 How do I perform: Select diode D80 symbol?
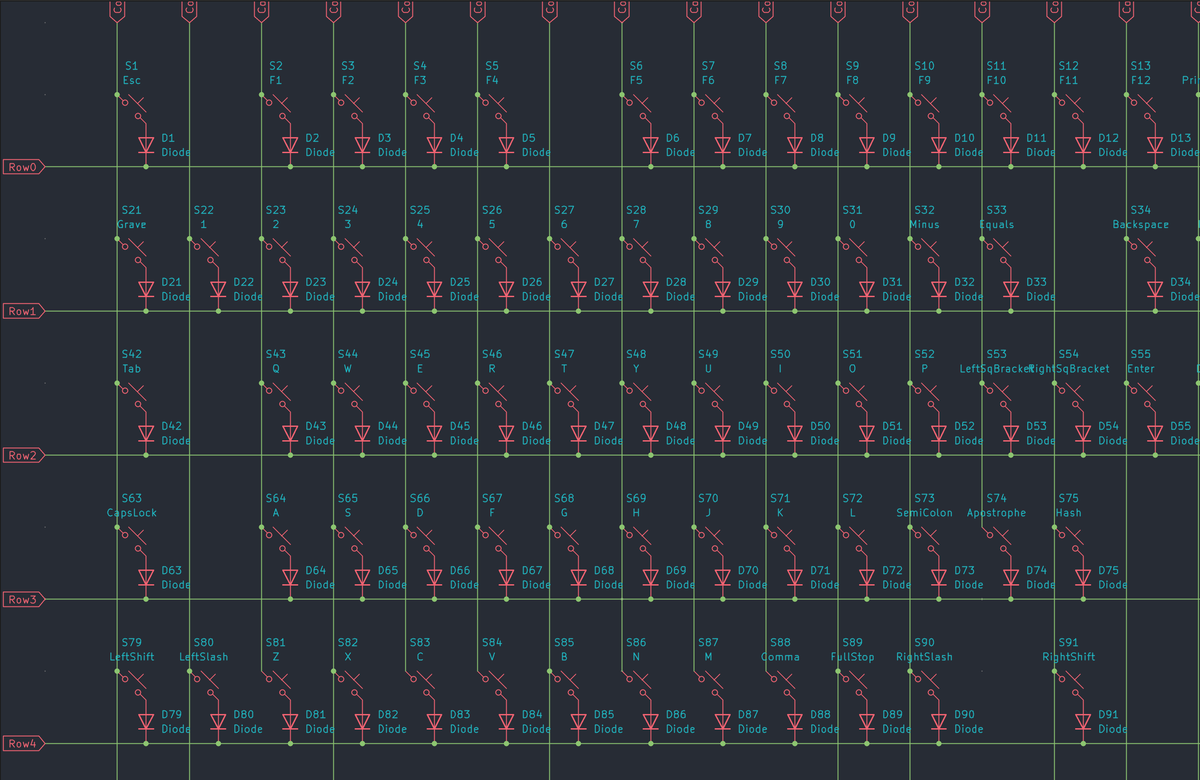(218, 721)
